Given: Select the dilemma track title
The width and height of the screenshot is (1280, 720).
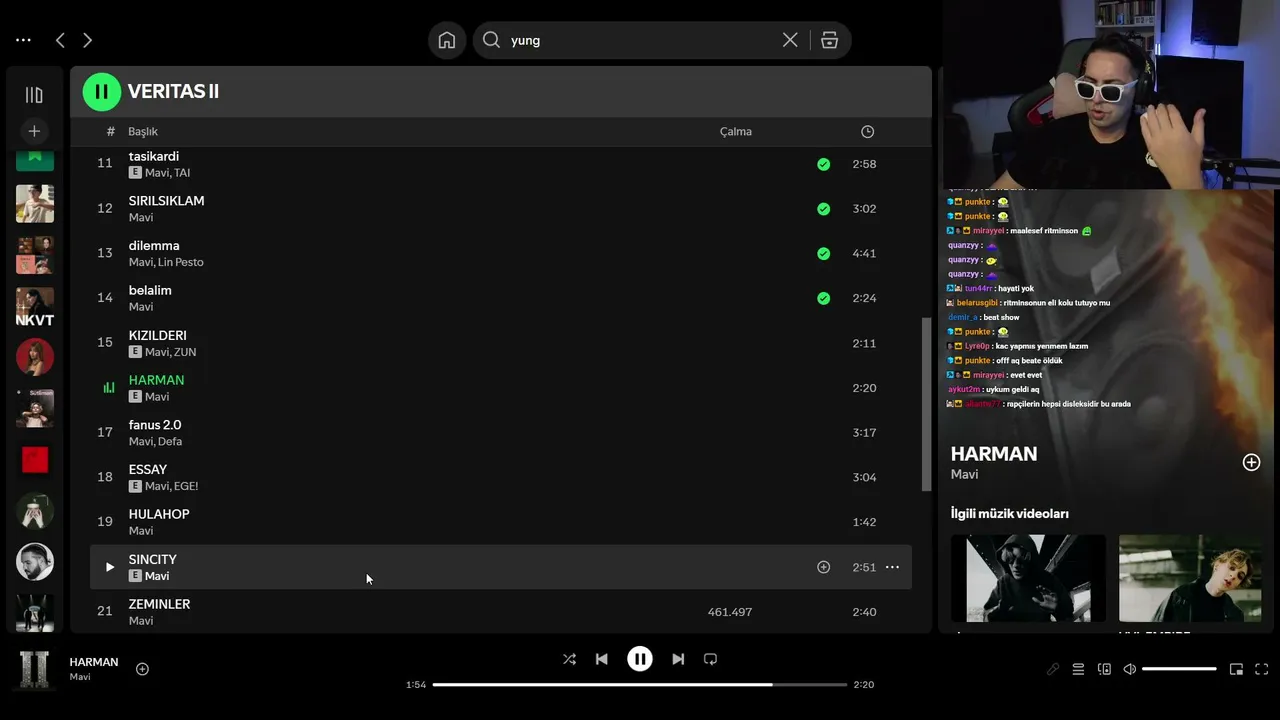Looking at the screenshot, I should pyautogui.click(x=154, y=246).
